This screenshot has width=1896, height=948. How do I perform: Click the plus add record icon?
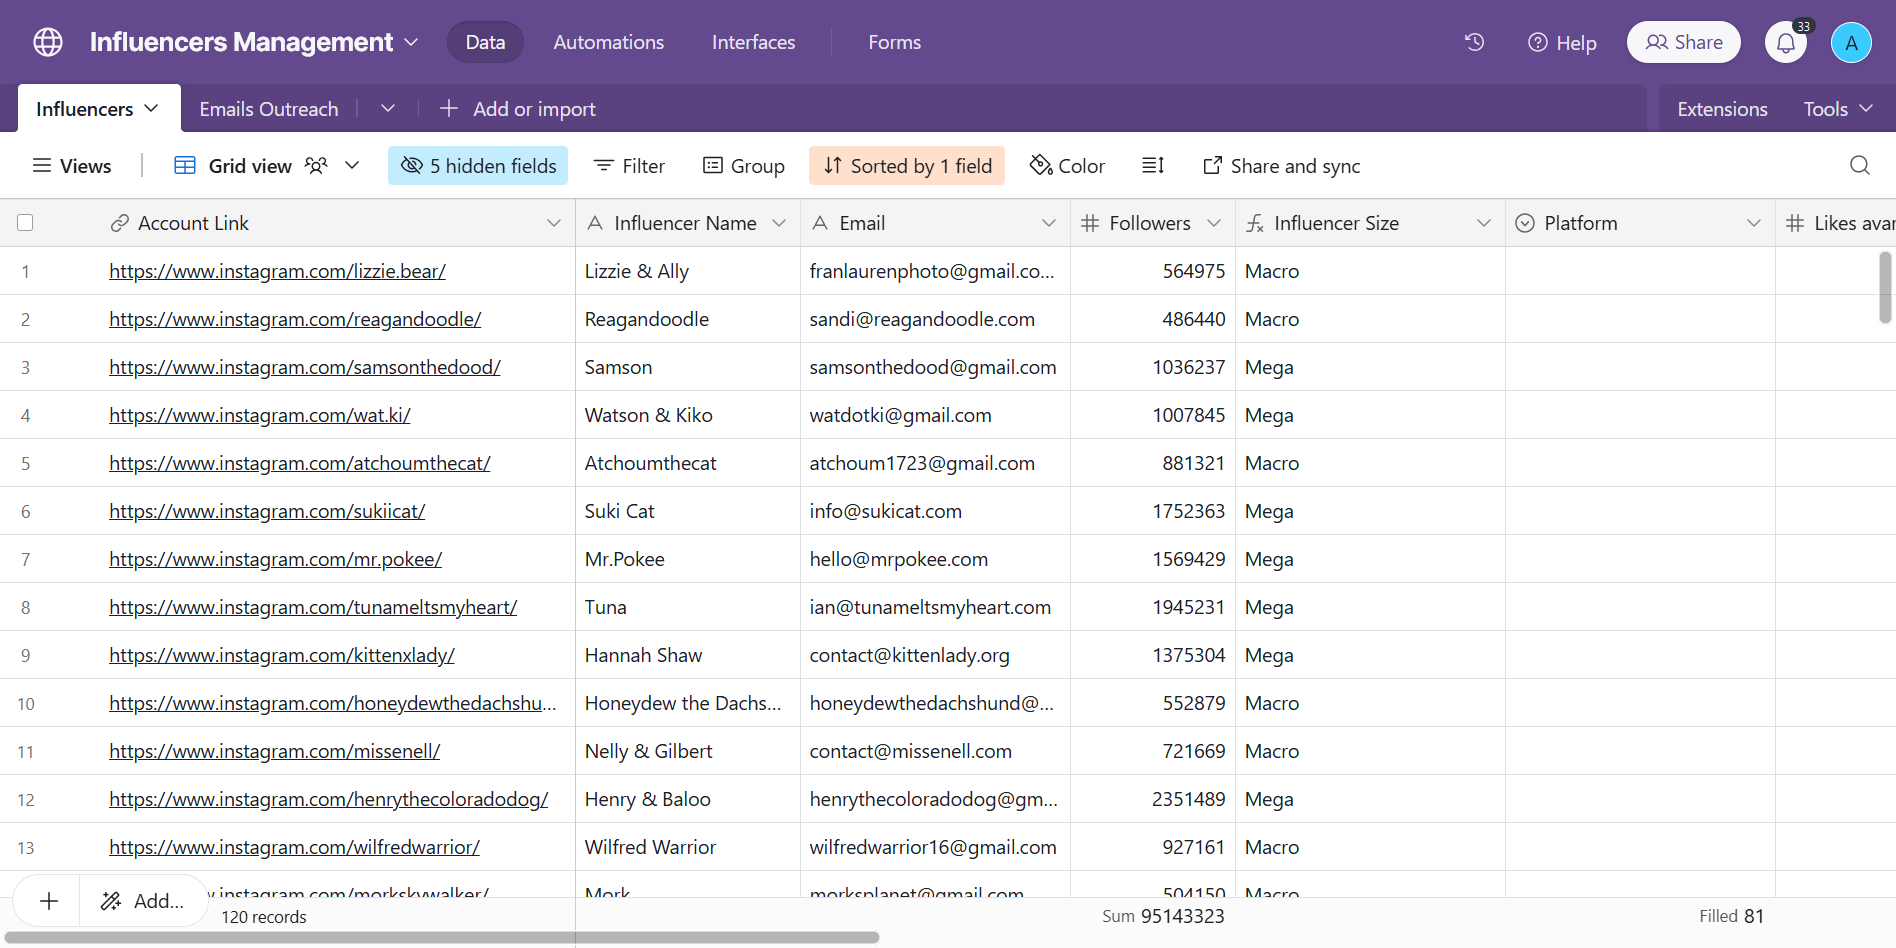pyautogui.click(x=48, y=901)
